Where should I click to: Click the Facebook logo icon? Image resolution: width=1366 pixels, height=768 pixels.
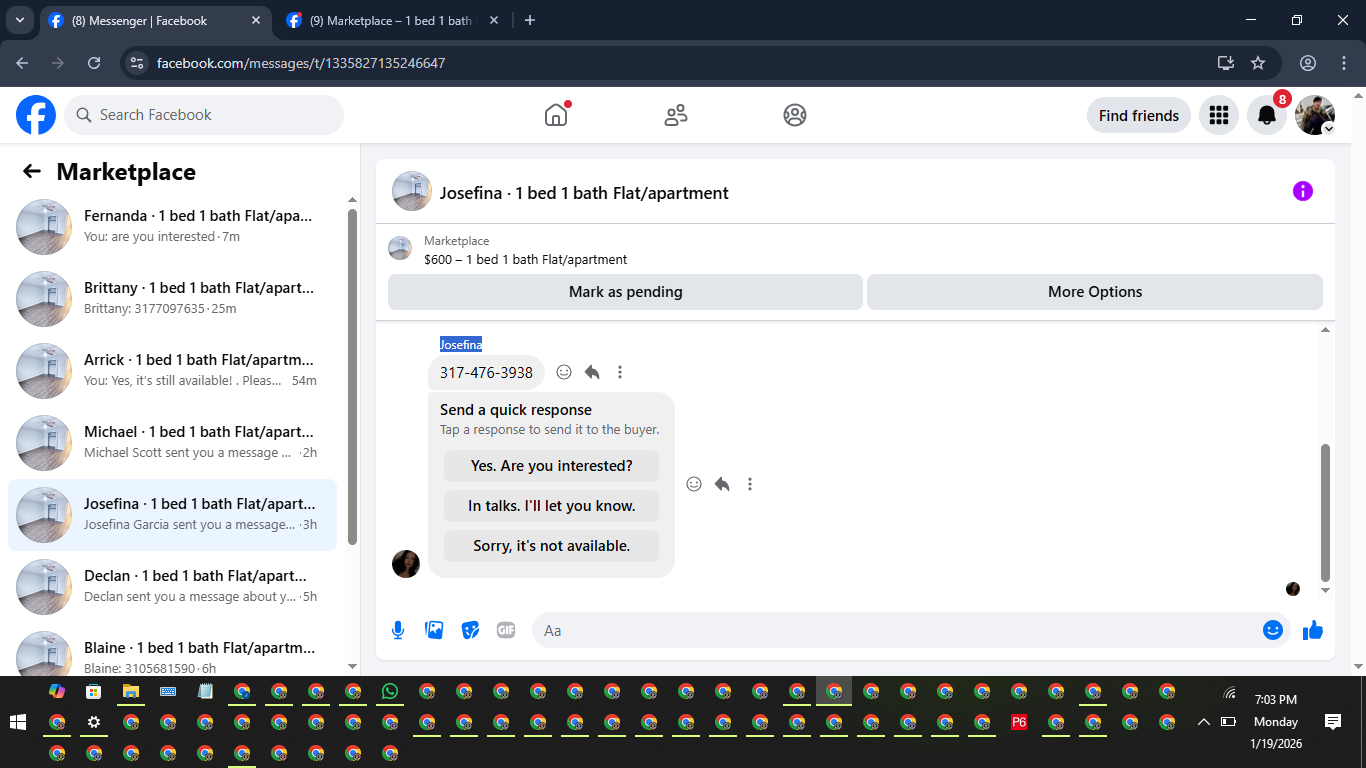pyautogui.click(x=36, y=115)
